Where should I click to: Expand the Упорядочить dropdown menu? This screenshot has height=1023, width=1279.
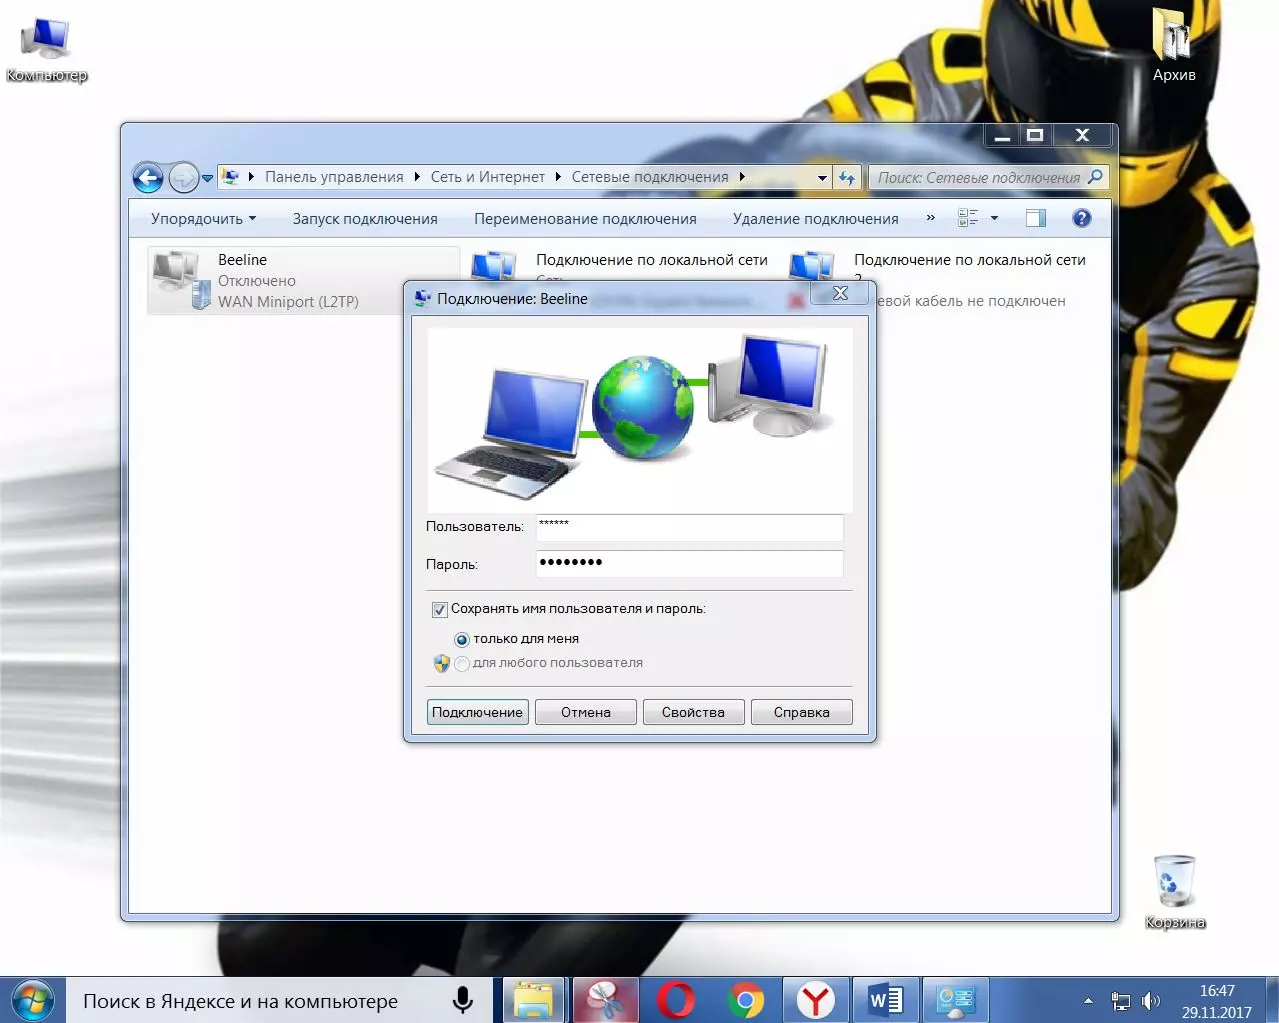pos(203,219)
